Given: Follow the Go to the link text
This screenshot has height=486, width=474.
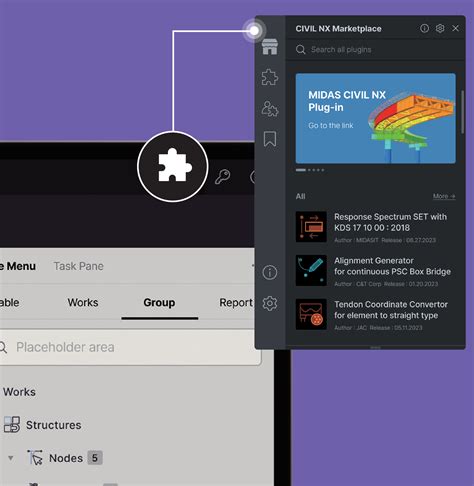Looking at the screenshot, I should [x=331, y=126].
